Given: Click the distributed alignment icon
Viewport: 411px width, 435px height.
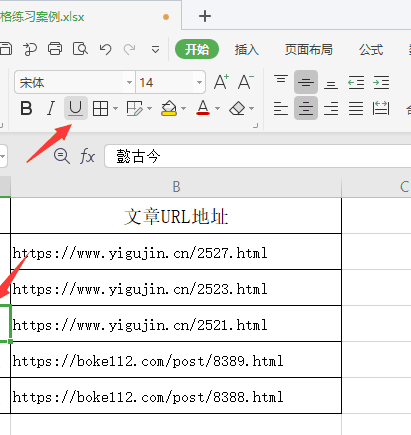Looking at the screenshot, I should (381, 108).
